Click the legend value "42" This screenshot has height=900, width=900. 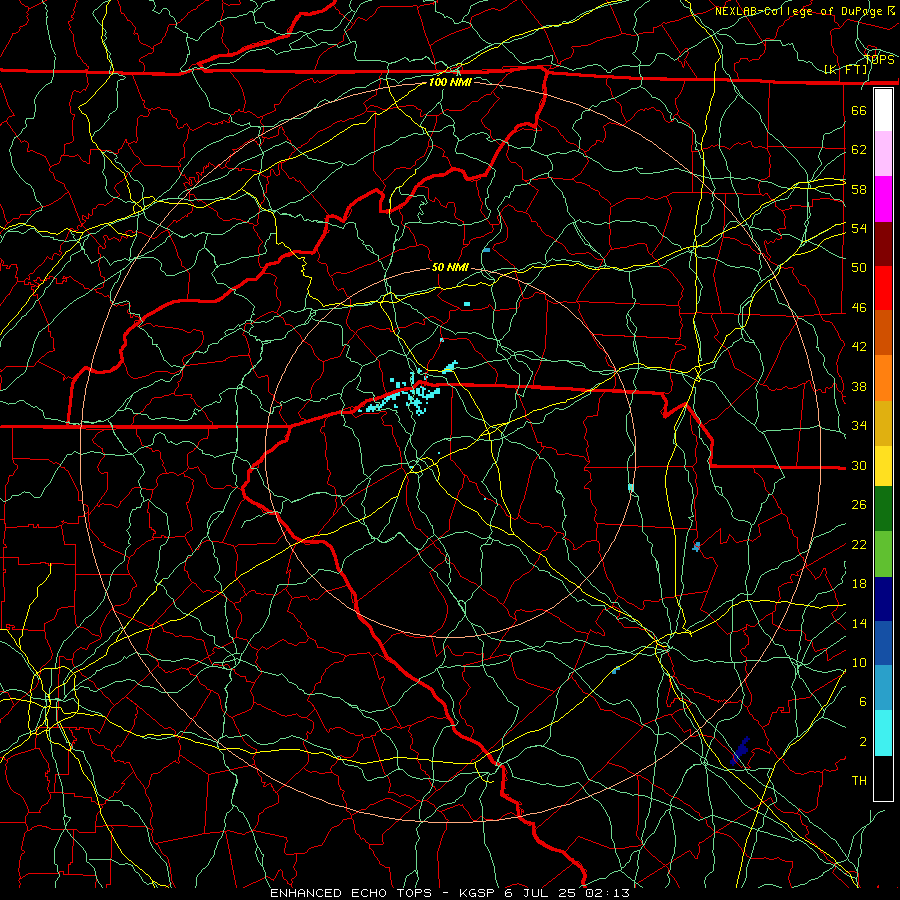coord(859,347)
